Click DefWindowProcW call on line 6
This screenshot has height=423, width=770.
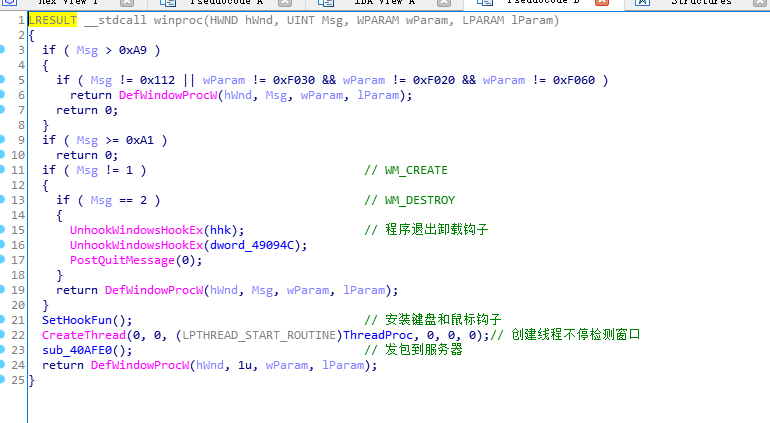pyautogui.click(x=168, y=95)
